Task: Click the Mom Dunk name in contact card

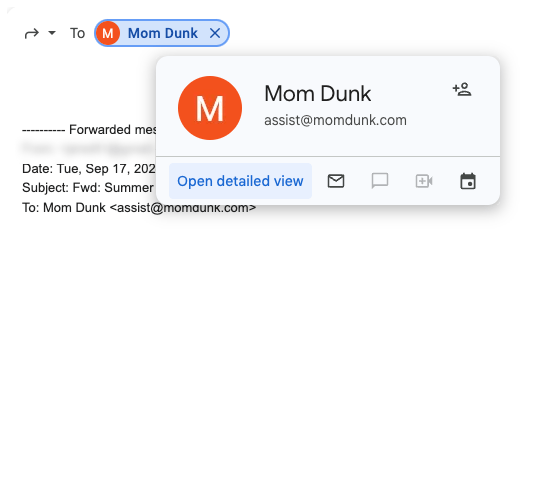Action: (318, 94)
